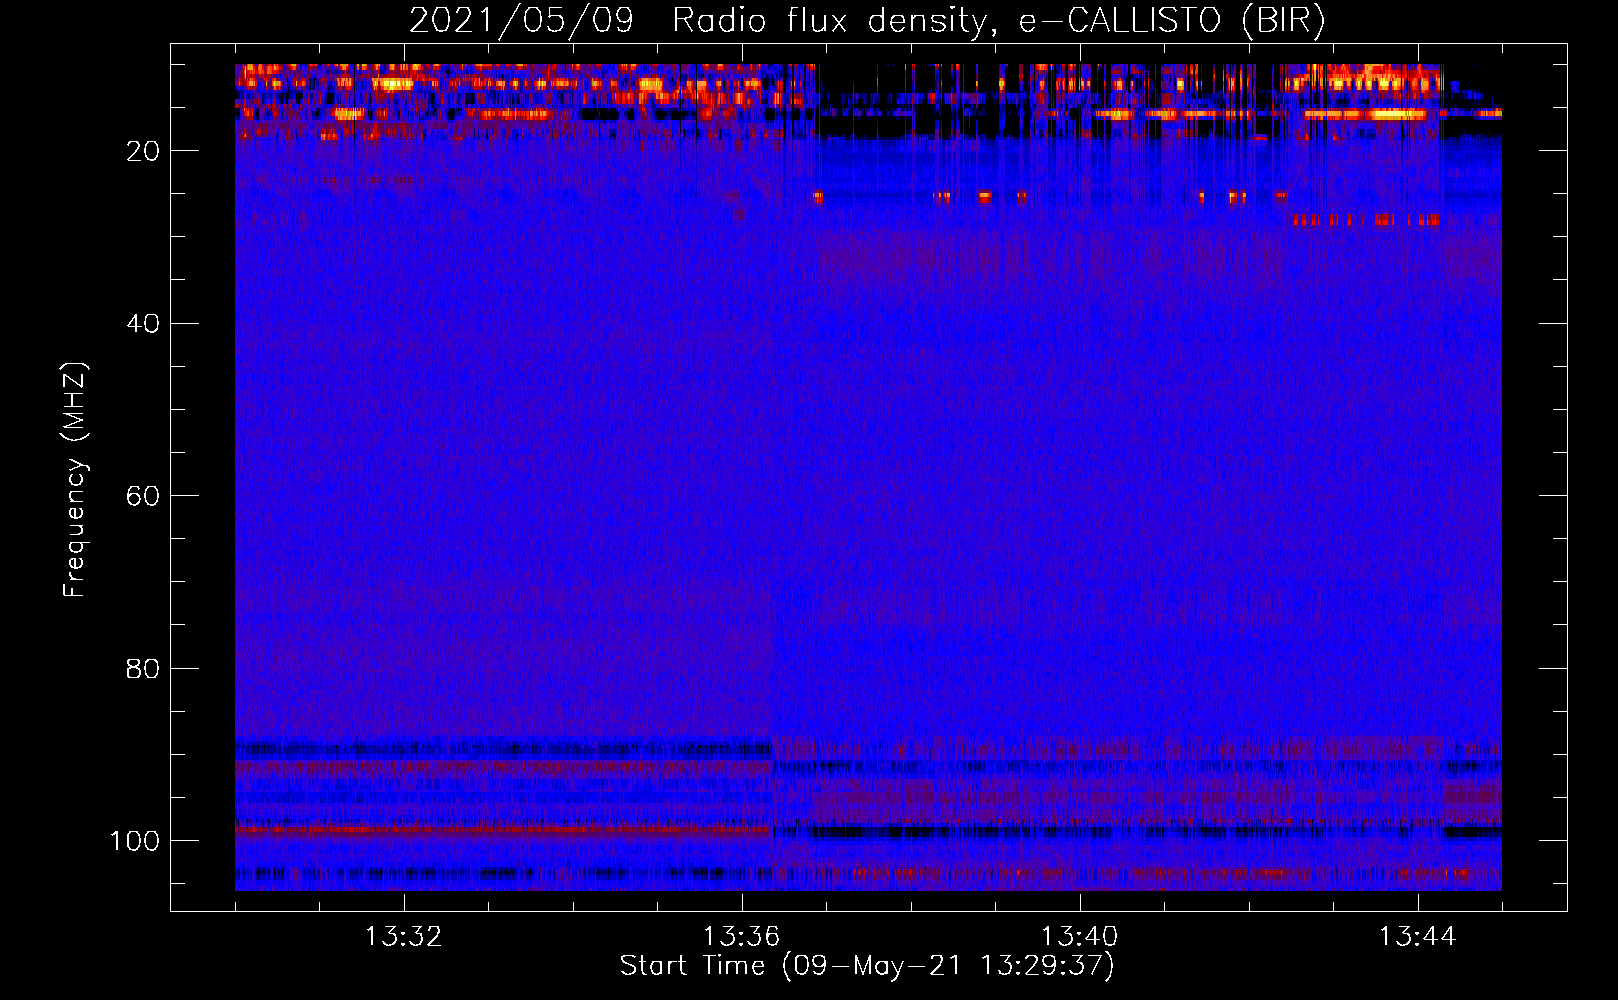Click the time tick label '13:36'
The image size is (1618, 1000).
[741, 937]
